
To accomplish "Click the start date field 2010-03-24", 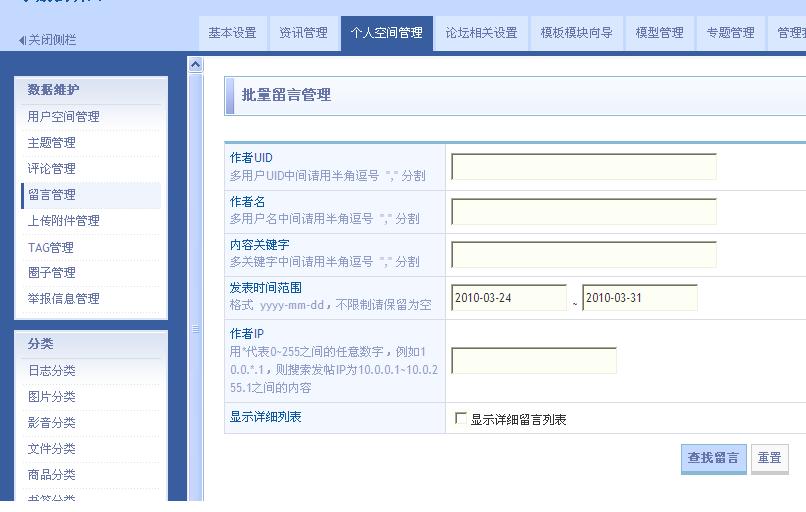I will 508,298.
